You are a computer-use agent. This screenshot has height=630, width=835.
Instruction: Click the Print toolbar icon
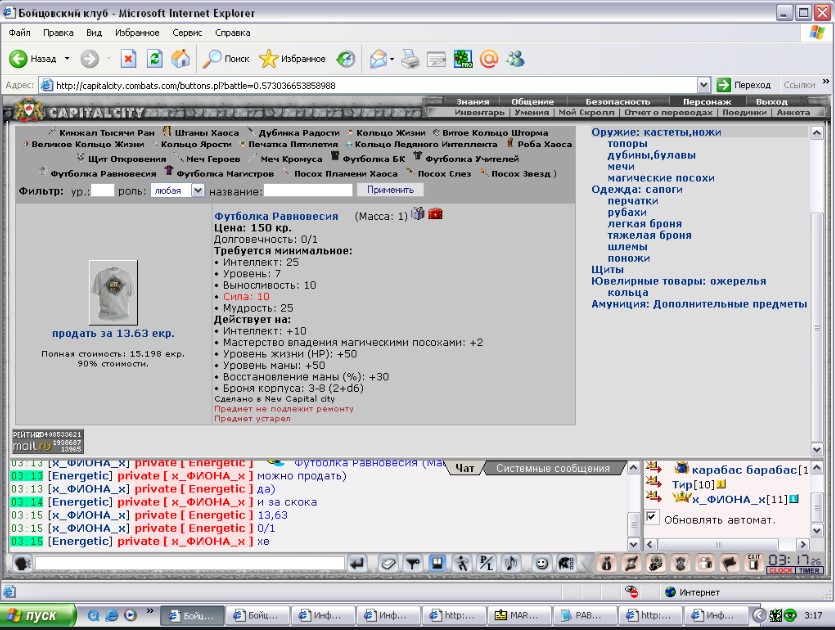click(x=410, y=59)
